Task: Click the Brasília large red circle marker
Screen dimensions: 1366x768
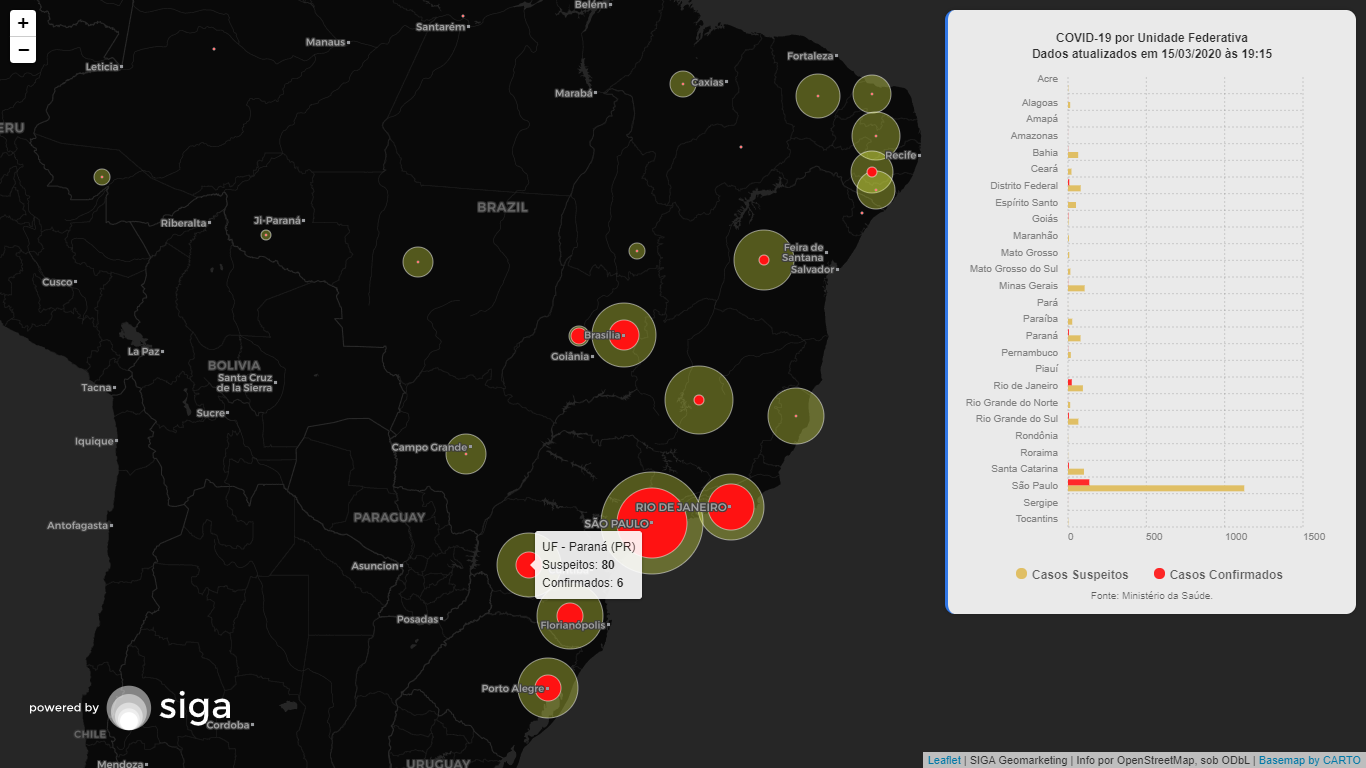Action: coord(624,335)
